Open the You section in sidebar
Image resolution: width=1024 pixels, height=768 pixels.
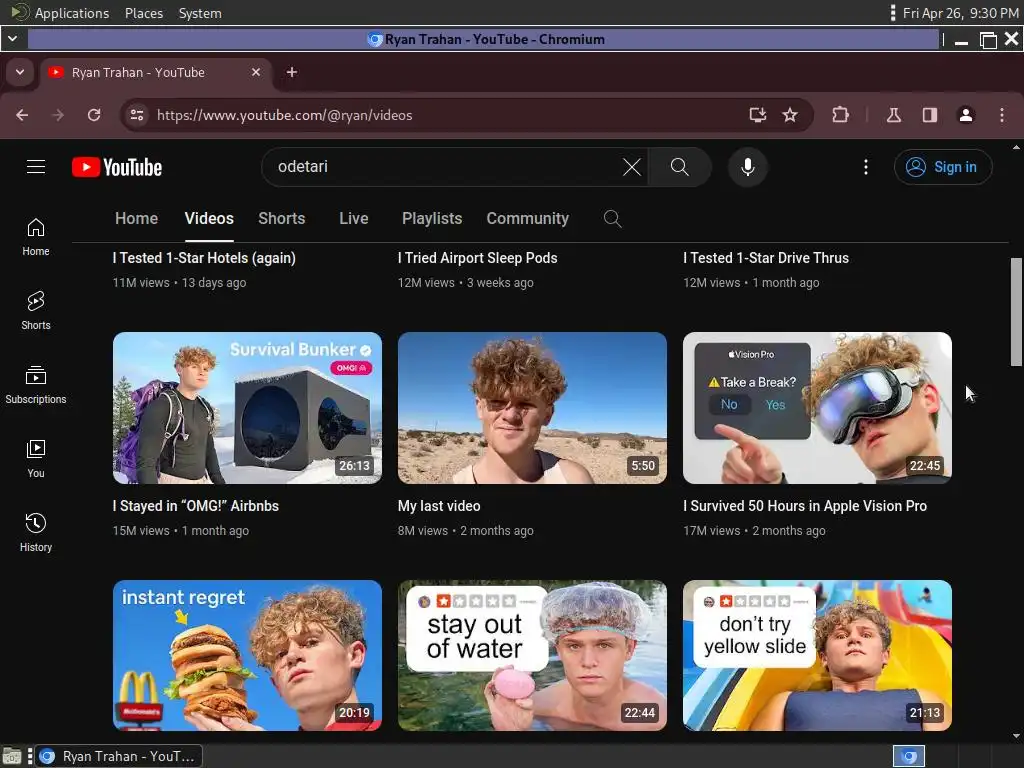pyautogui.click(x=36, y=459)
